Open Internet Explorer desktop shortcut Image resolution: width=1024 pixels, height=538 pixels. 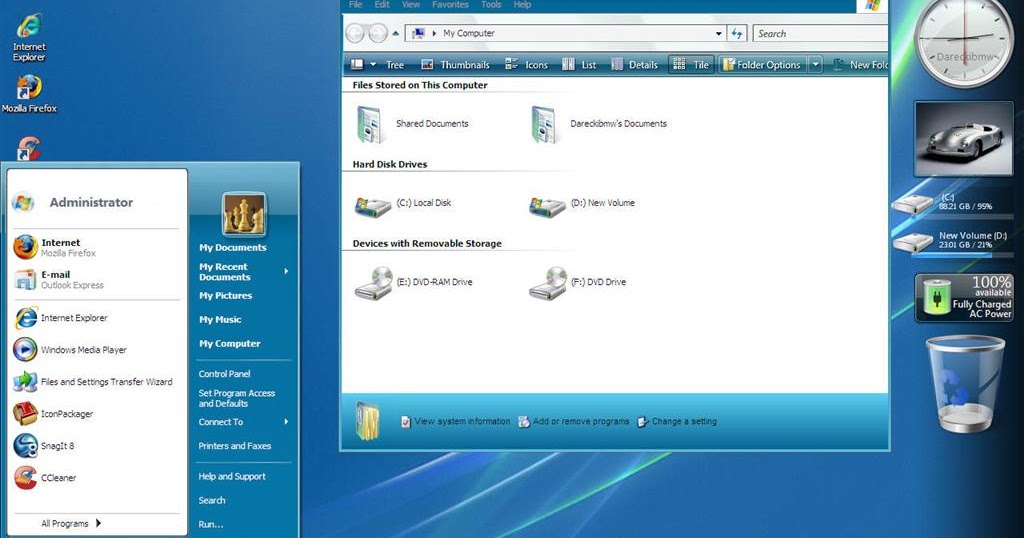tap(29, 38)
